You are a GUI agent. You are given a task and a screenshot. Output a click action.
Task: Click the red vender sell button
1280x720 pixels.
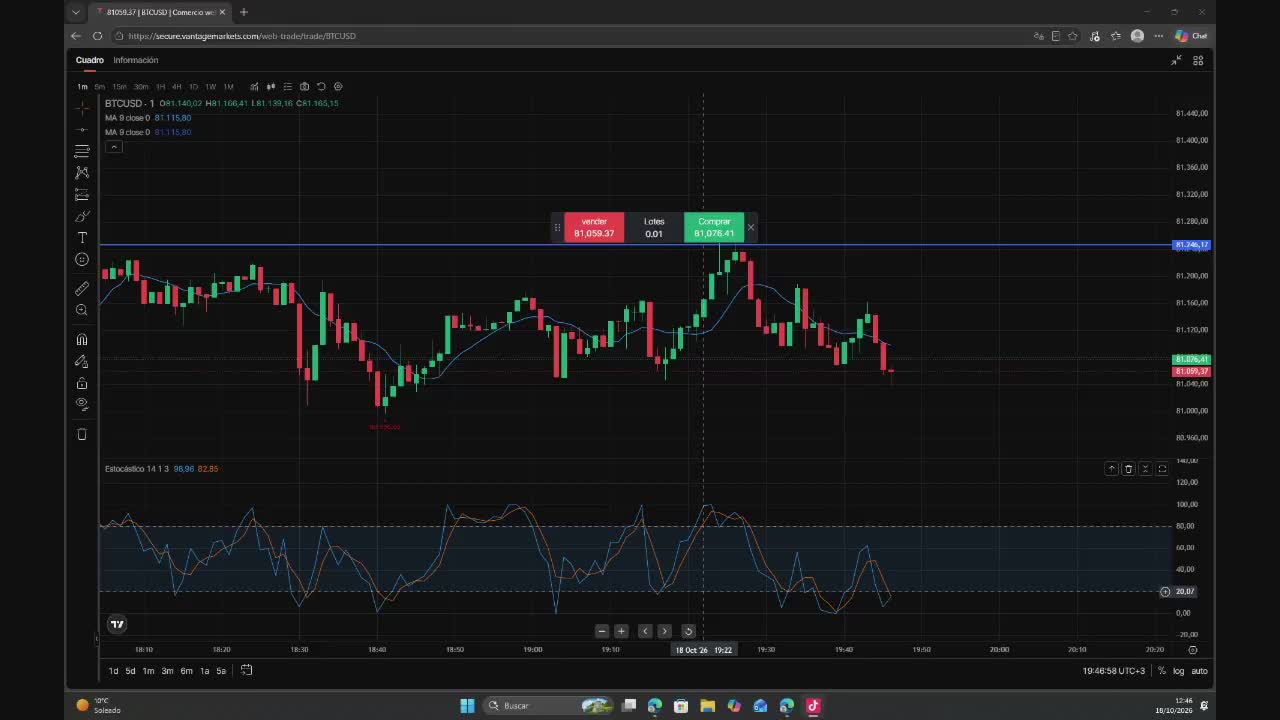594,227
